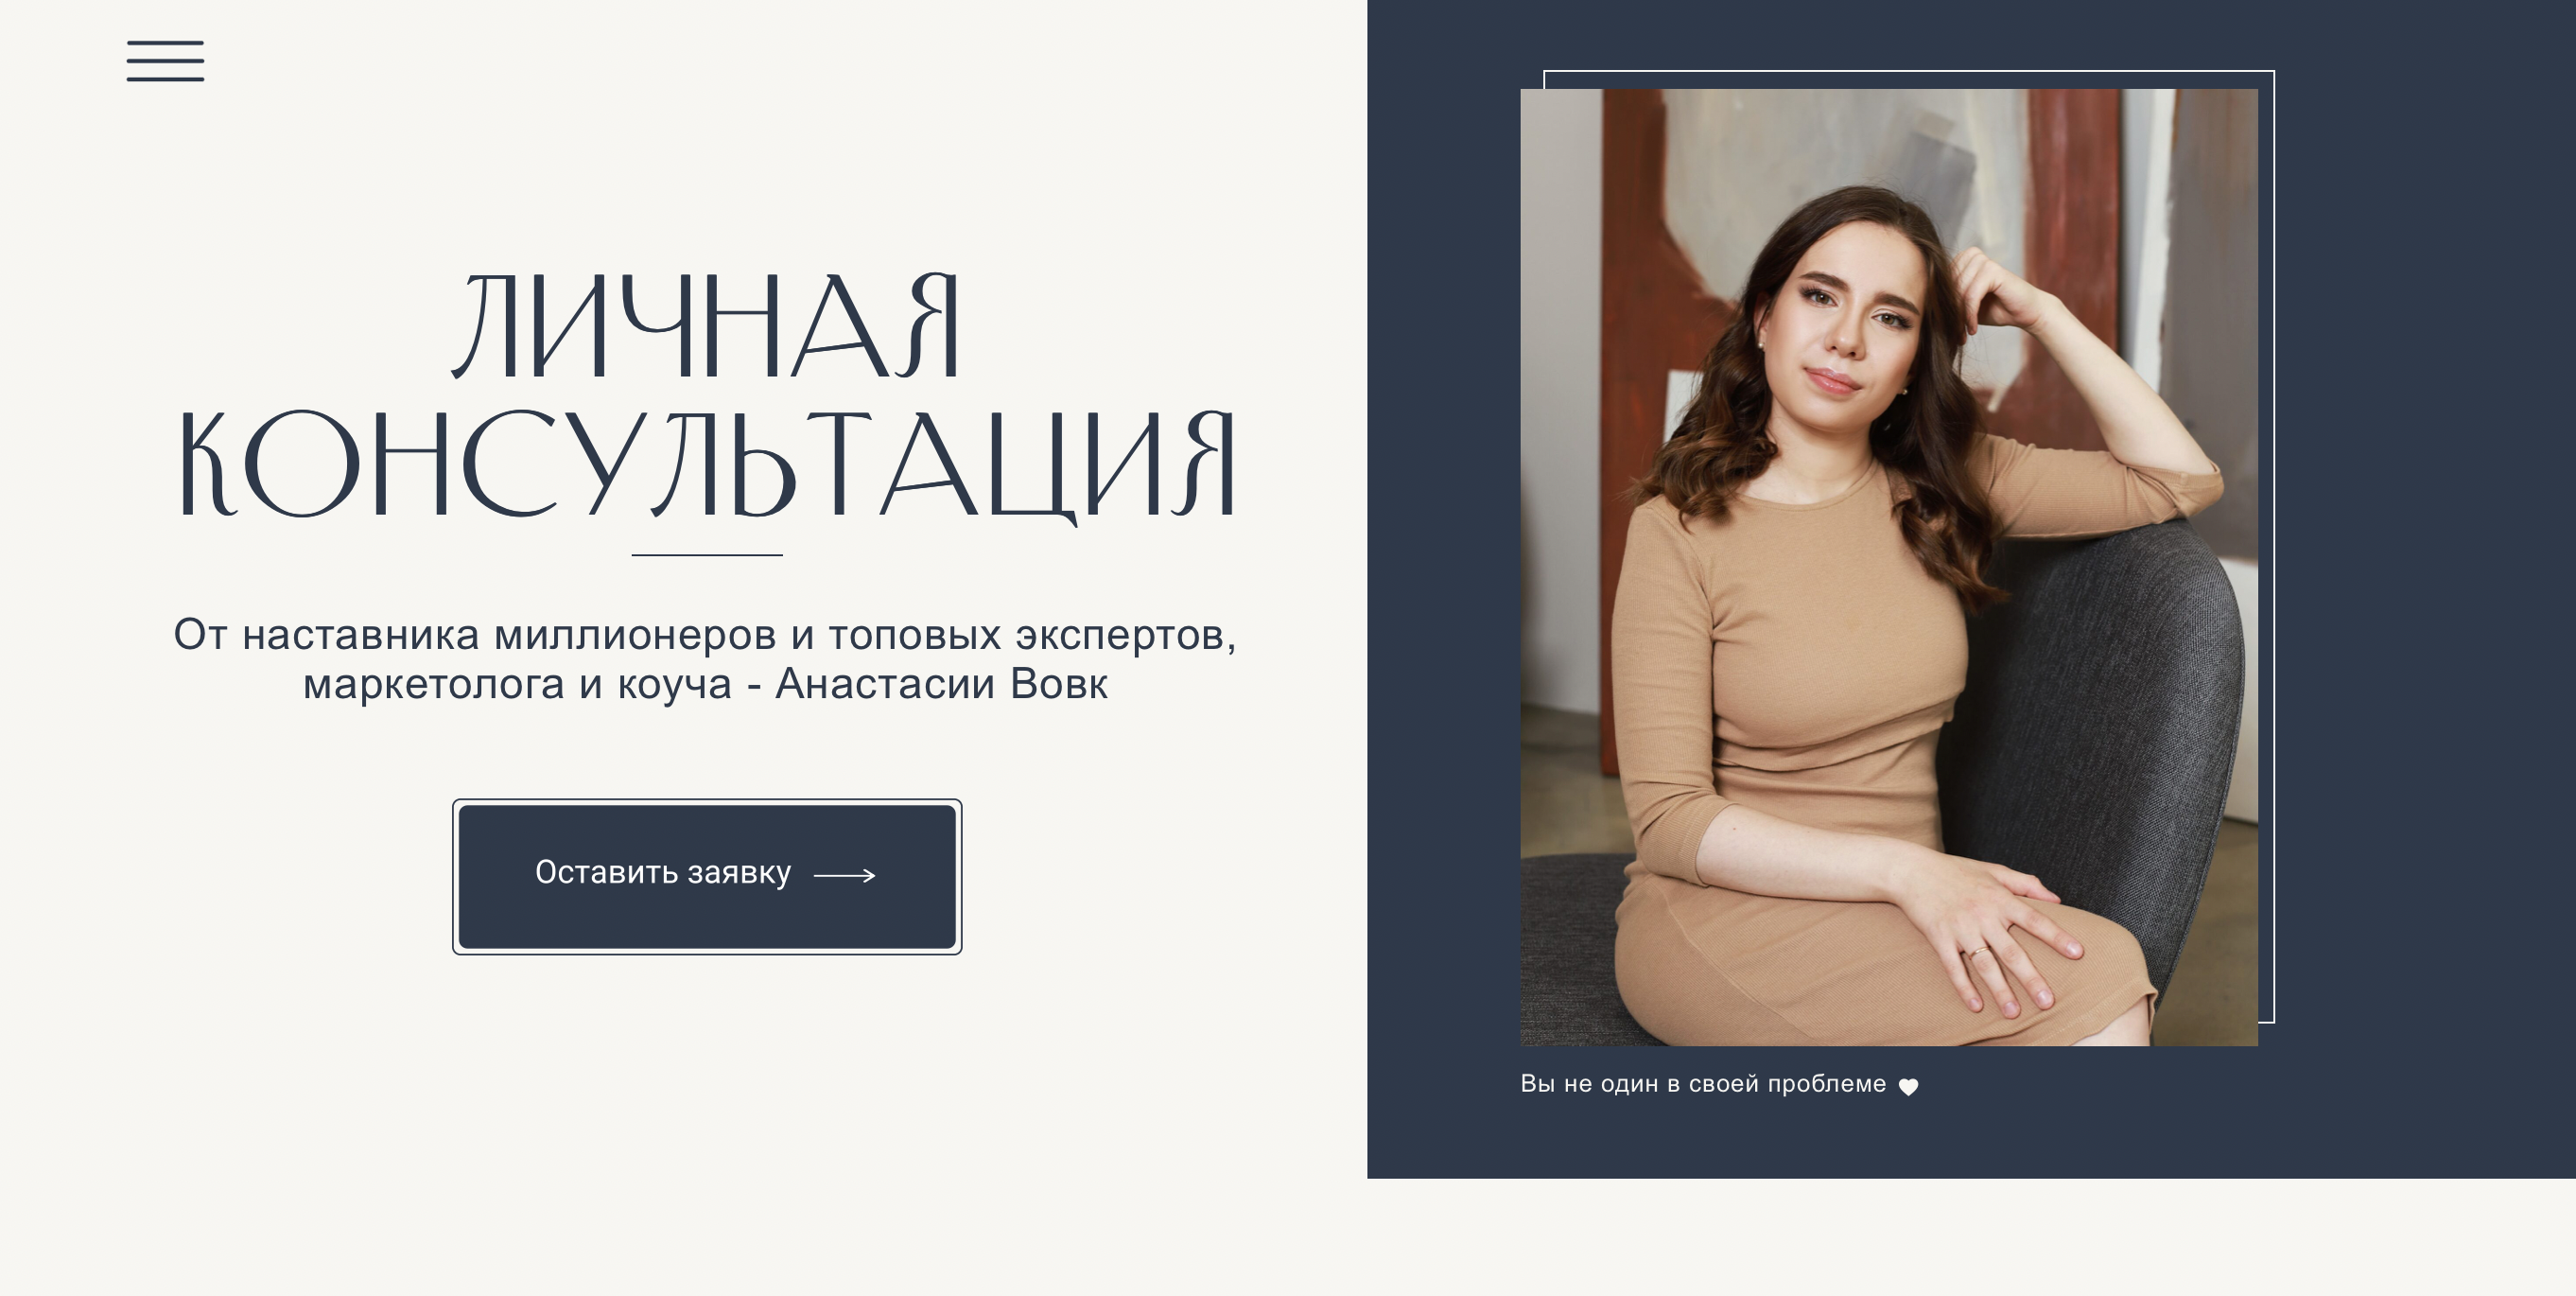Screen dimensions: 2576x1296
Task: Select the word КОНСУЛЬТАЦИЯ in the heading
Action: click(707, 465)
